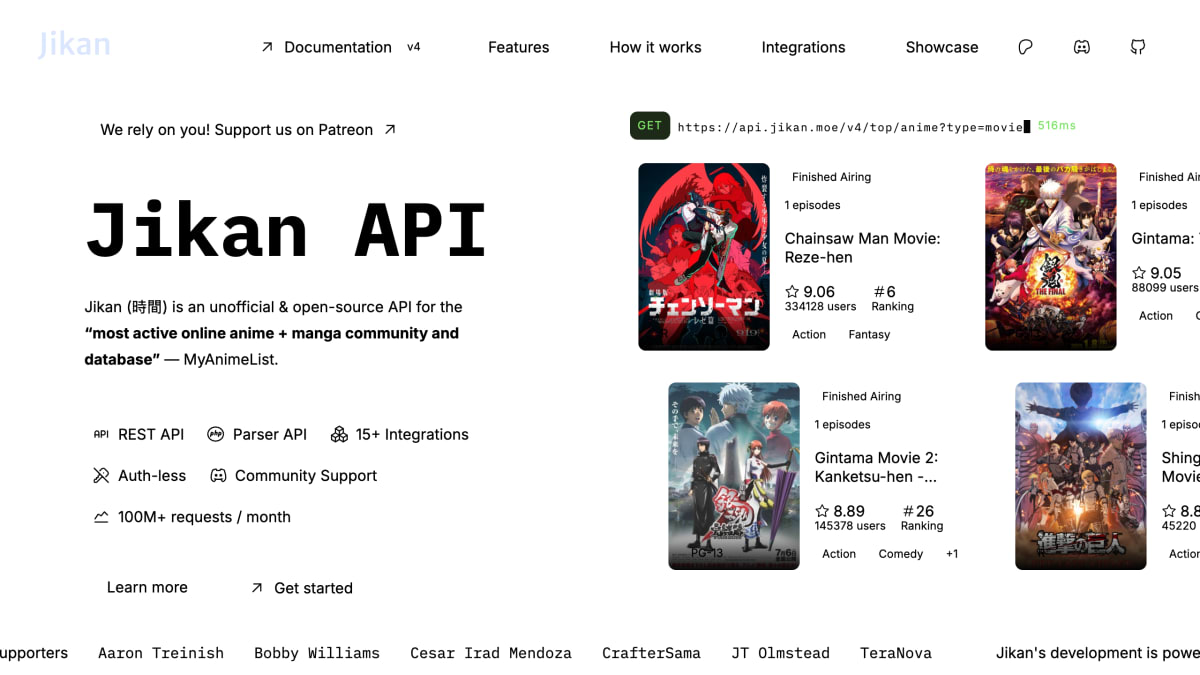Click the REST API icon

point(101,434)
